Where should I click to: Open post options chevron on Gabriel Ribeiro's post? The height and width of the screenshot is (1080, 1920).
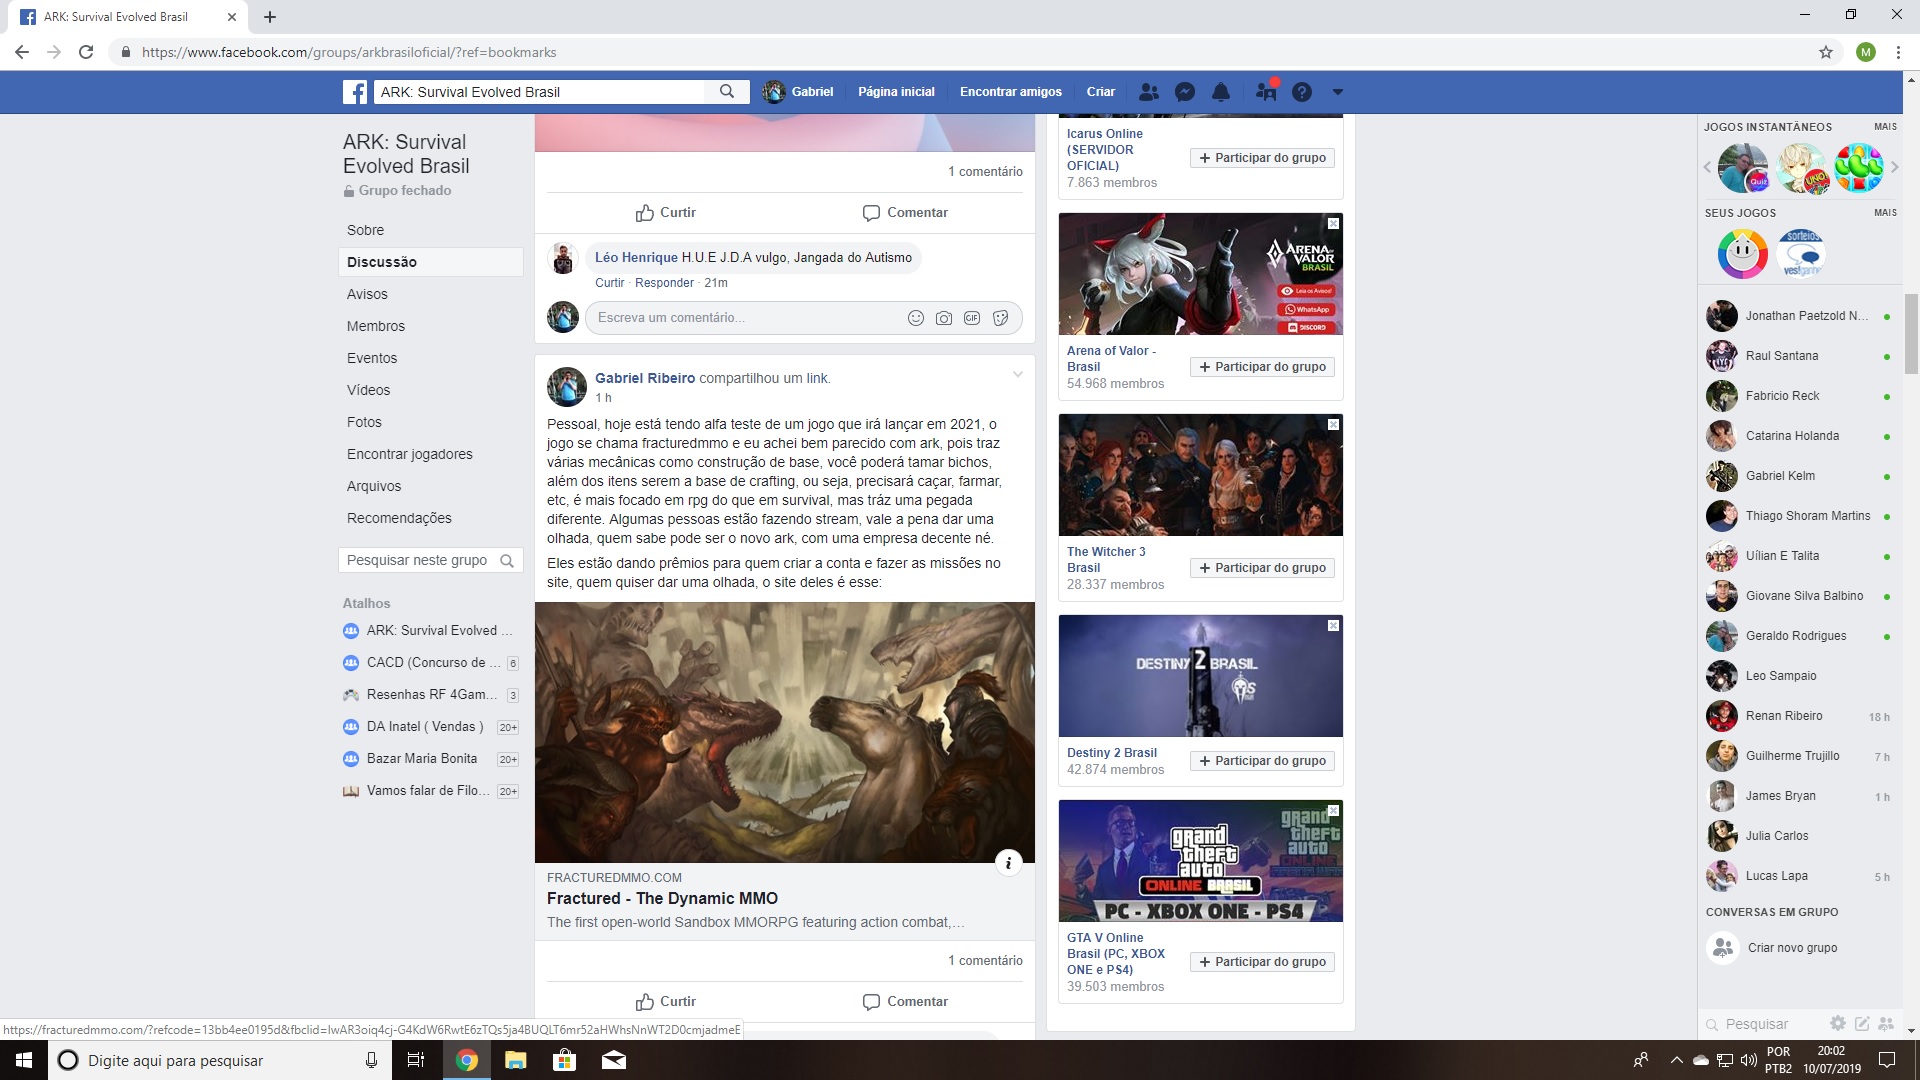tap(1017, 375)
